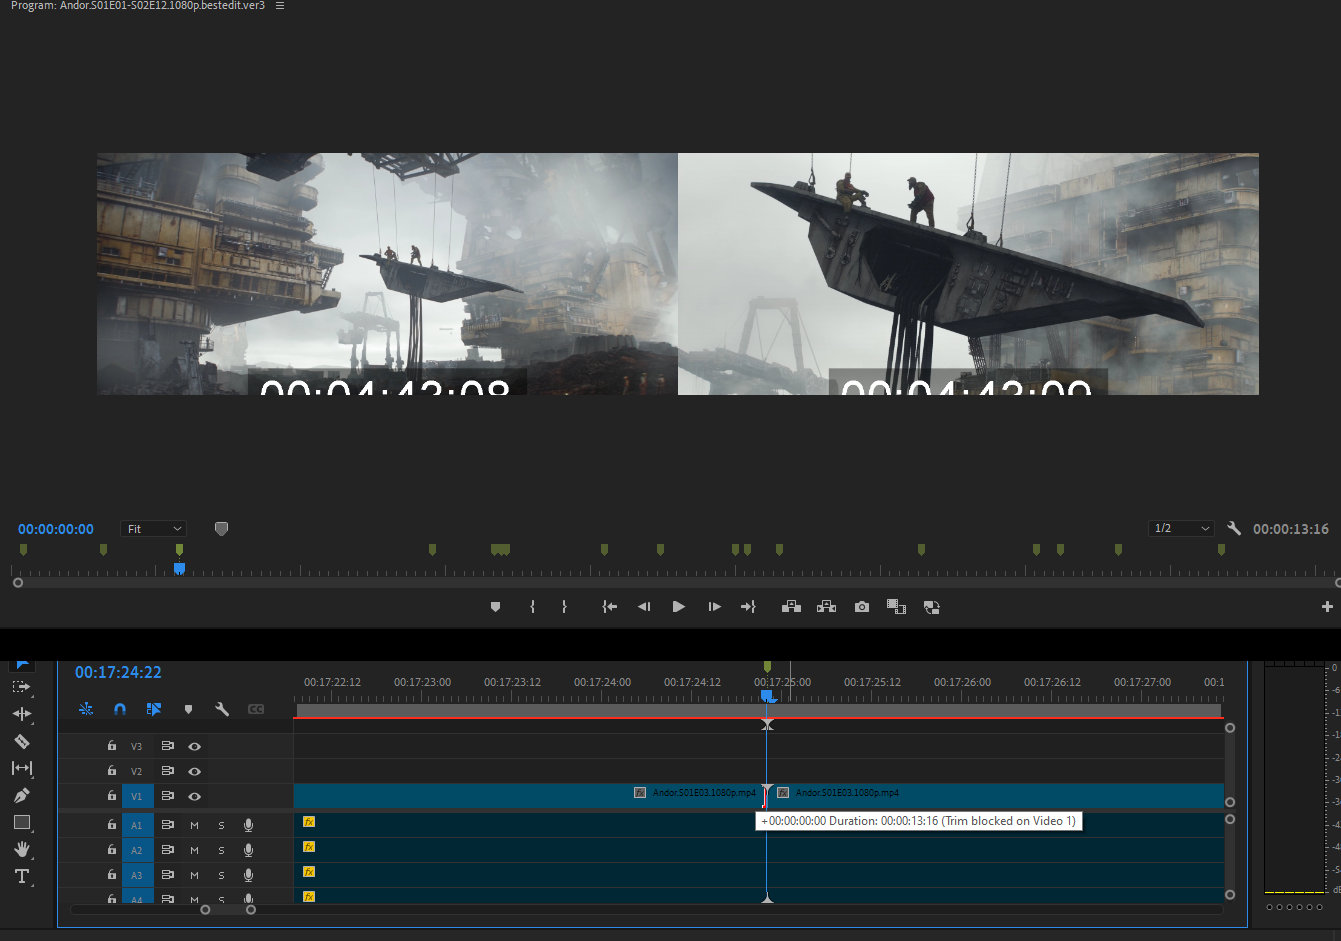1341x941 pixels.
Task: Click Mark In button
Action: 532,607
